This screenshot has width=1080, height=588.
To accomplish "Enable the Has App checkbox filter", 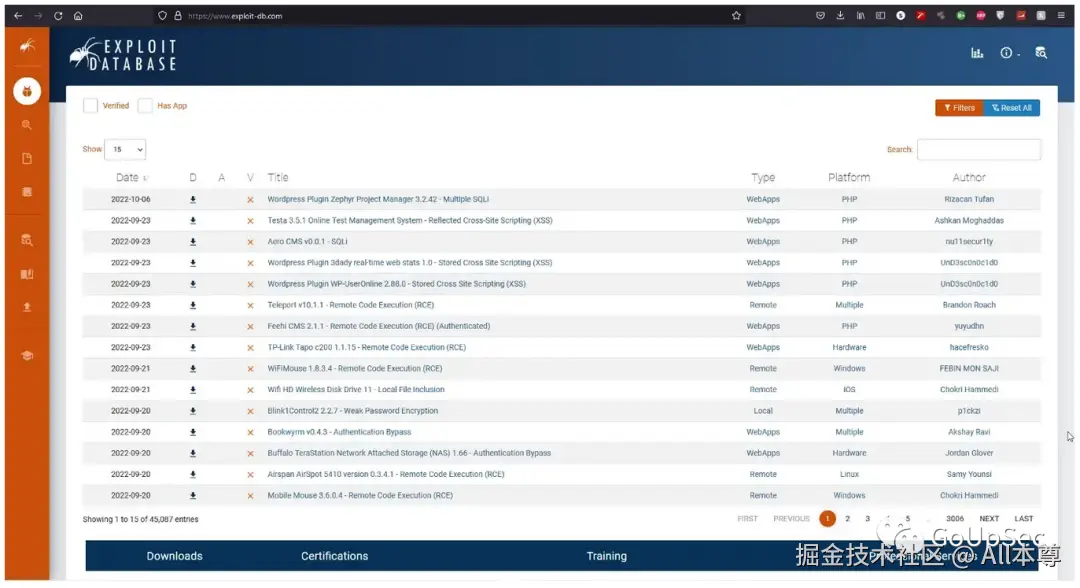I will coord(145,105).
